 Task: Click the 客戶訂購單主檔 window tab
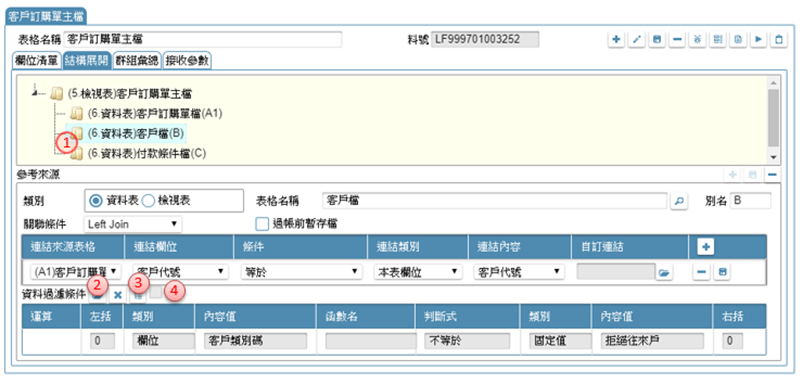click(x=46, y=16)
